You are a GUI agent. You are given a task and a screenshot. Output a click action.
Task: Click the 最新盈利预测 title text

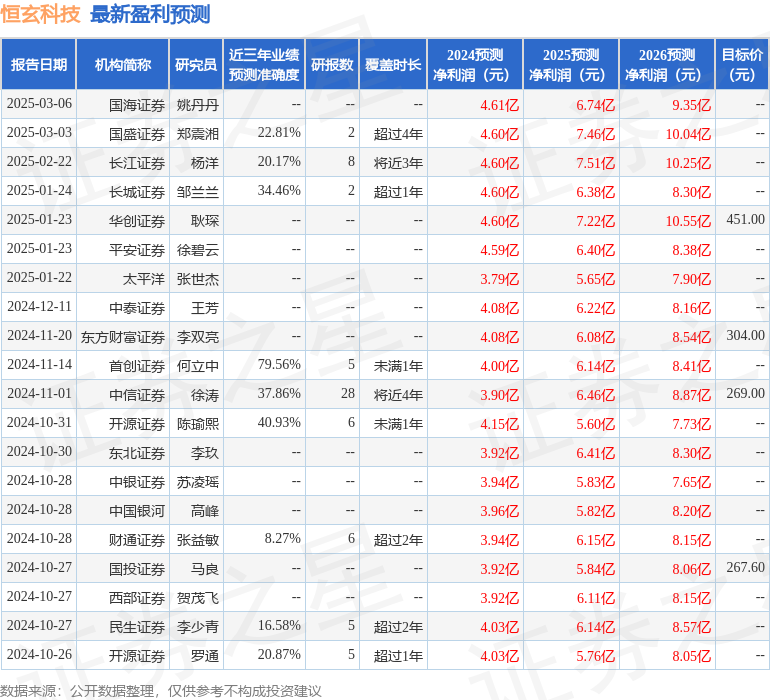(x=150, y=14)
